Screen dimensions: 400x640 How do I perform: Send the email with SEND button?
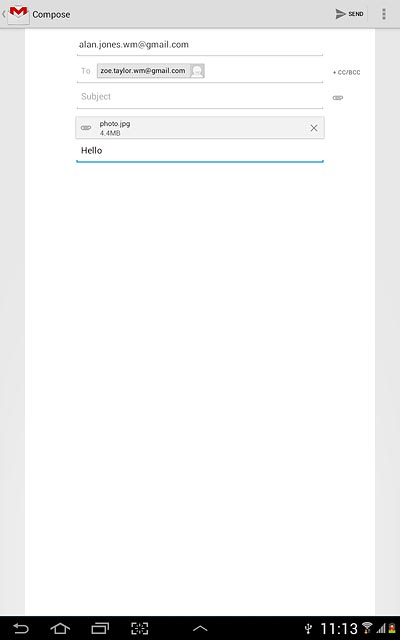(x=349, y=14)
